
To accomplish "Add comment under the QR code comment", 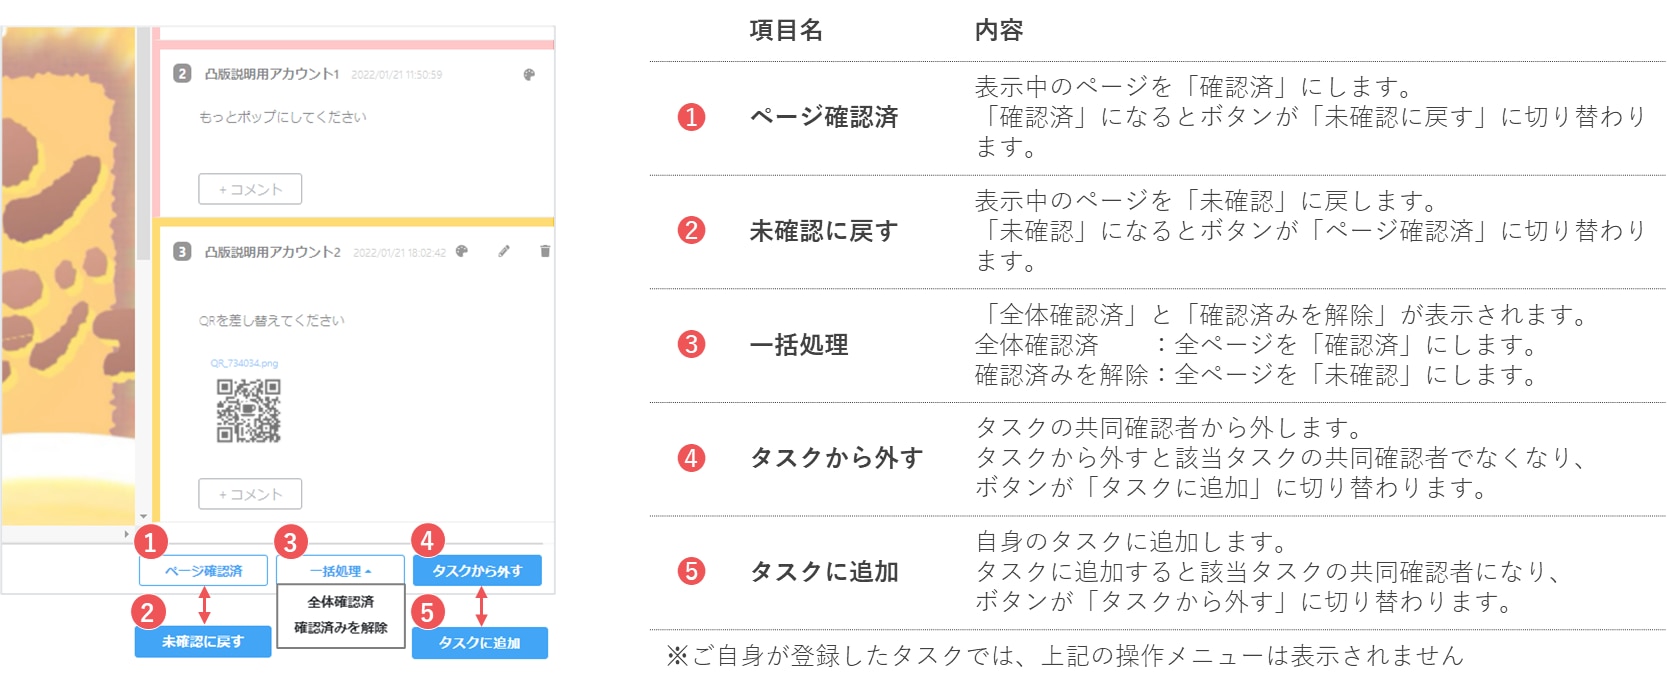I will pyautogui.click(x=250, y=494).
